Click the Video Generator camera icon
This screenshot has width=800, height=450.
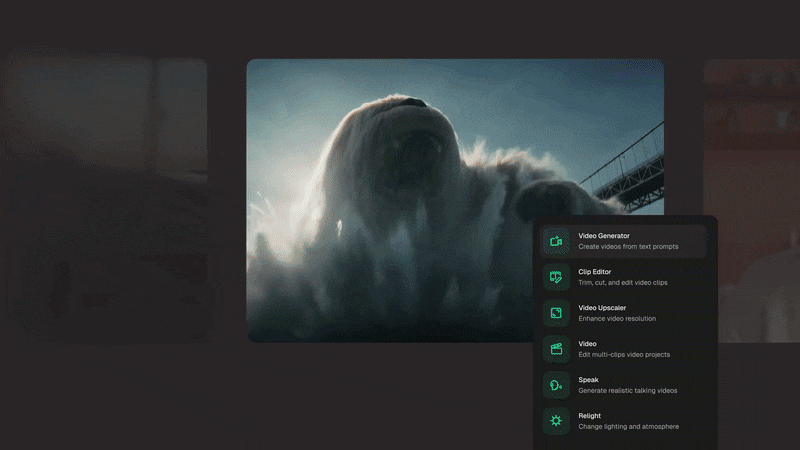pyautogui.click(x=556, y=241)
